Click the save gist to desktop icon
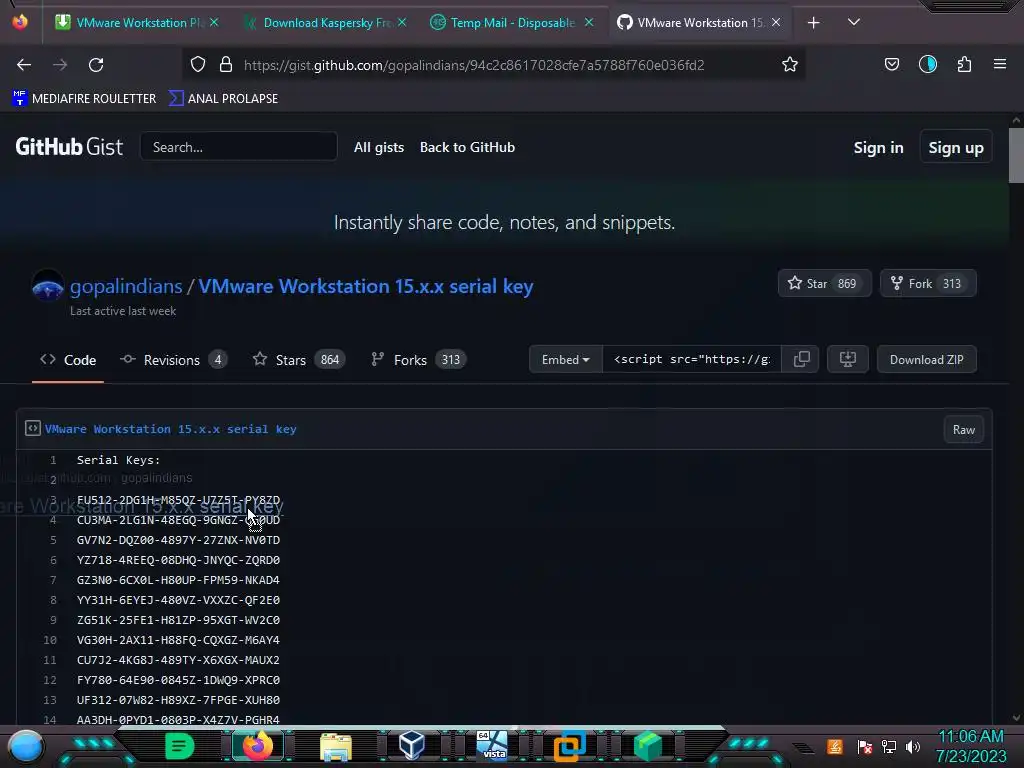 (848, 359)
